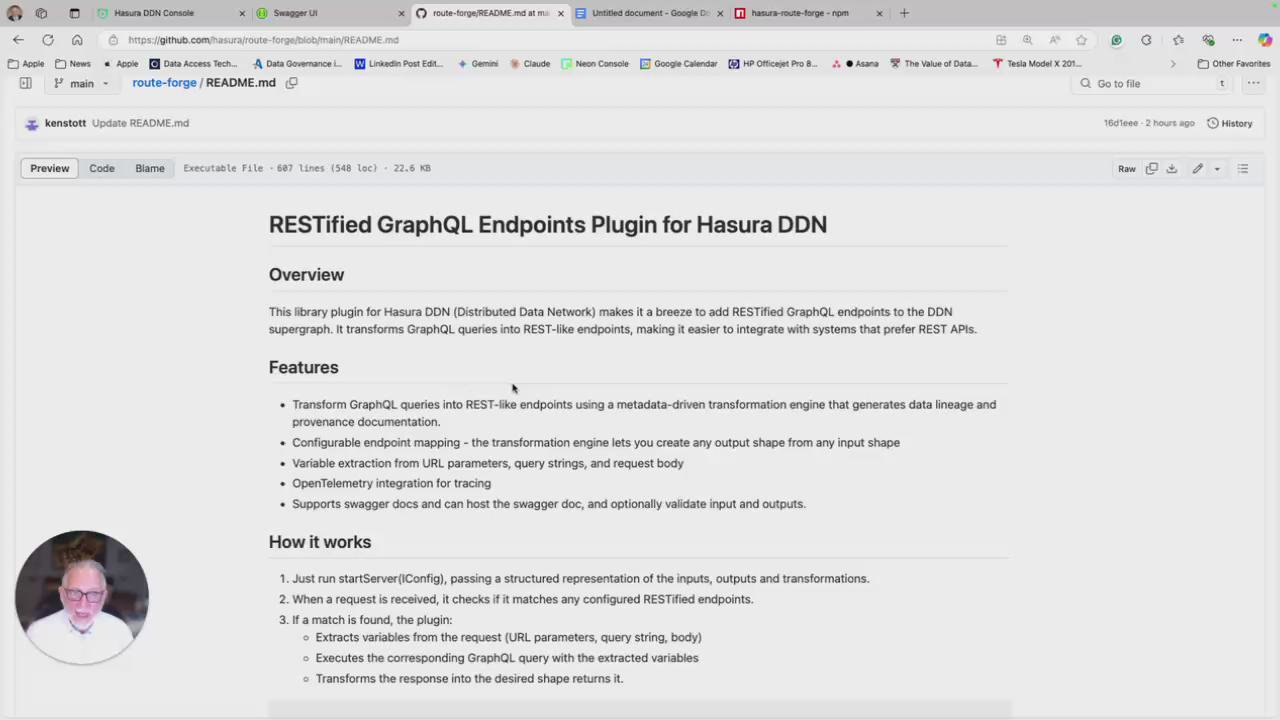Open the Data Governance bookmark
1280x720 pixels.
point(297,64)
